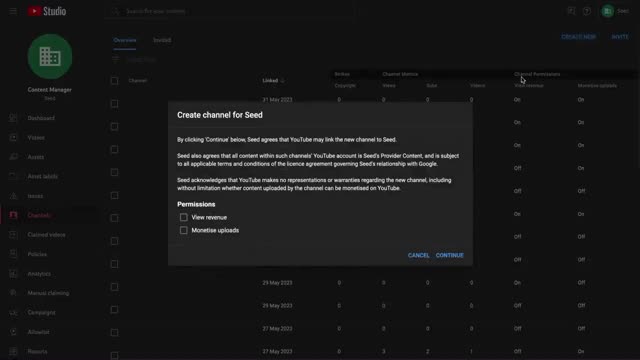Switch to the Overview tab
640x360 pixels.
(125, 40)
